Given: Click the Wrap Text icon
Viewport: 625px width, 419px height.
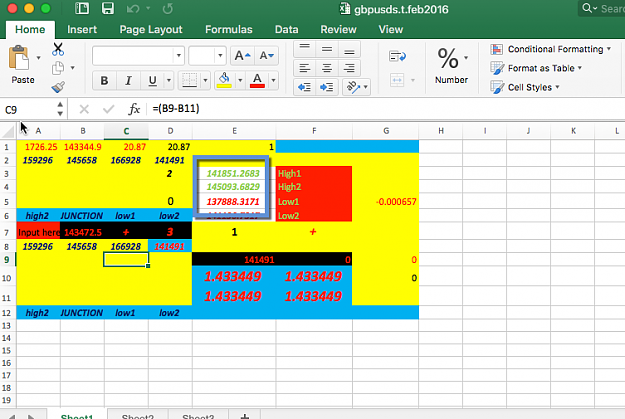Looking at the screenshot, I should pyautogui.click(x=397, y=56).
